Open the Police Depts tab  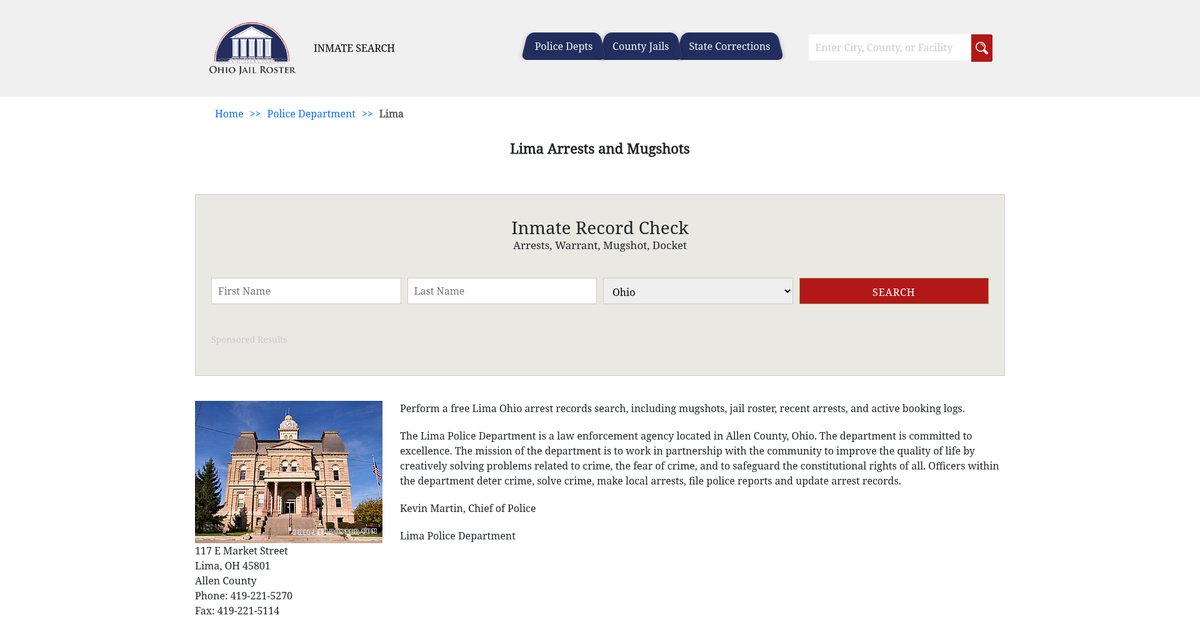563,47
